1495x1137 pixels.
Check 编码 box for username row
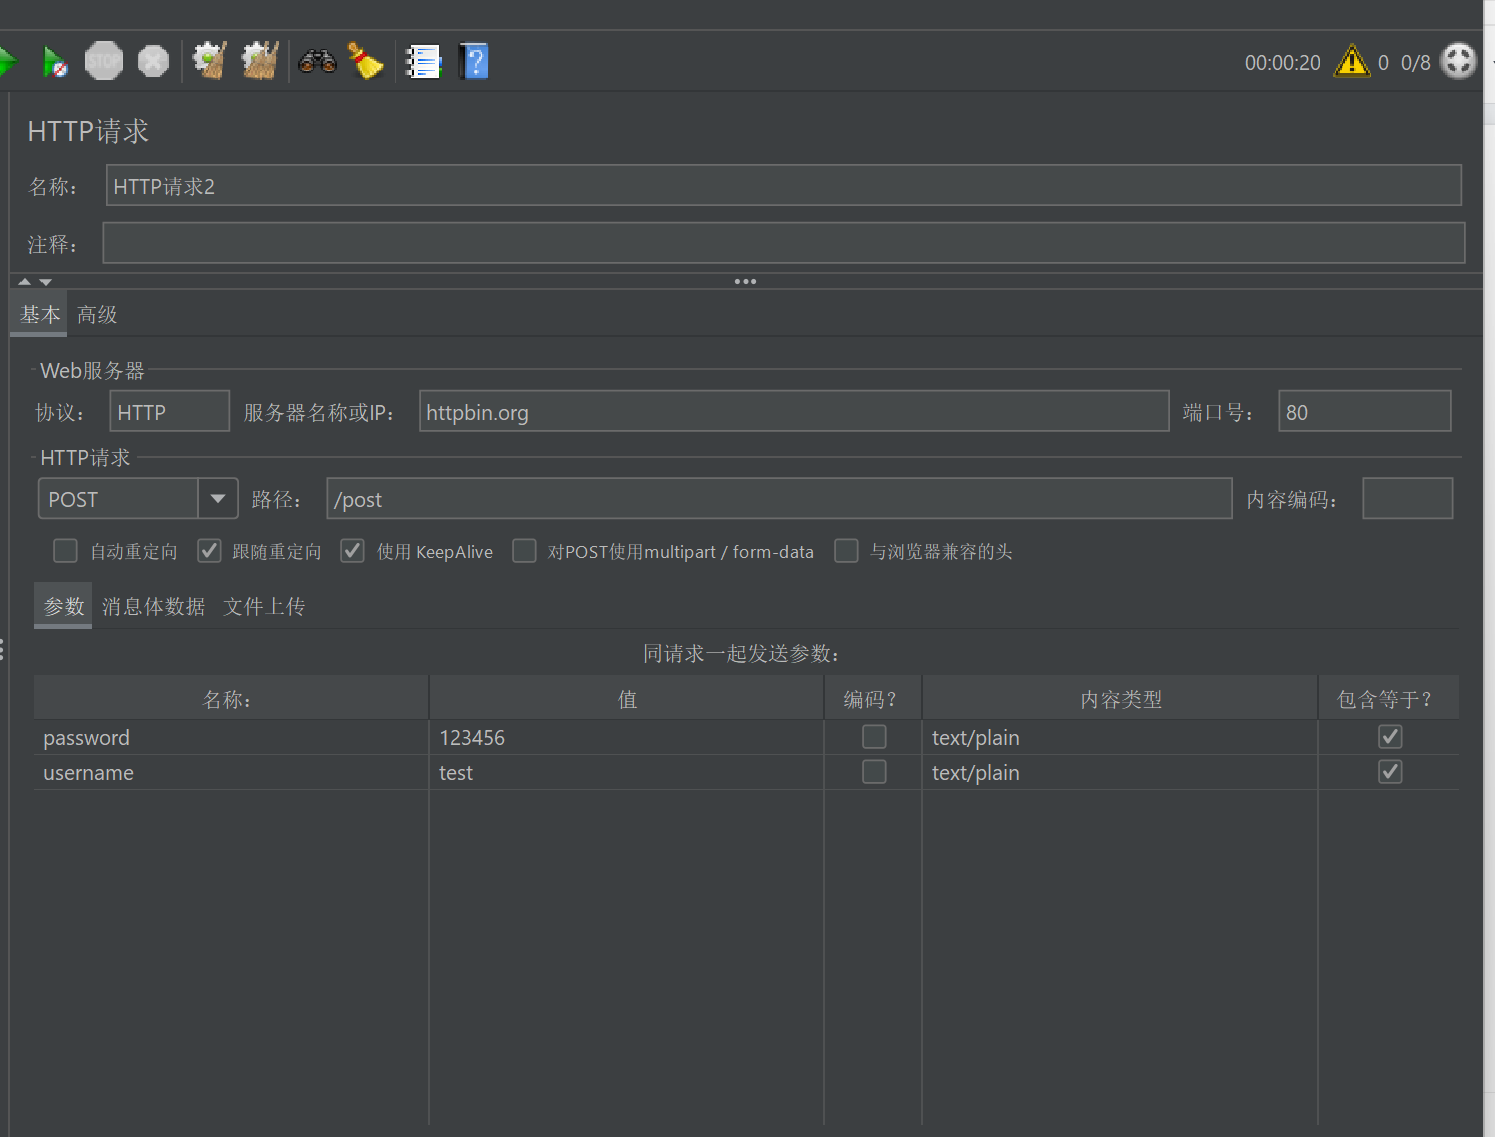coord(874,772)
